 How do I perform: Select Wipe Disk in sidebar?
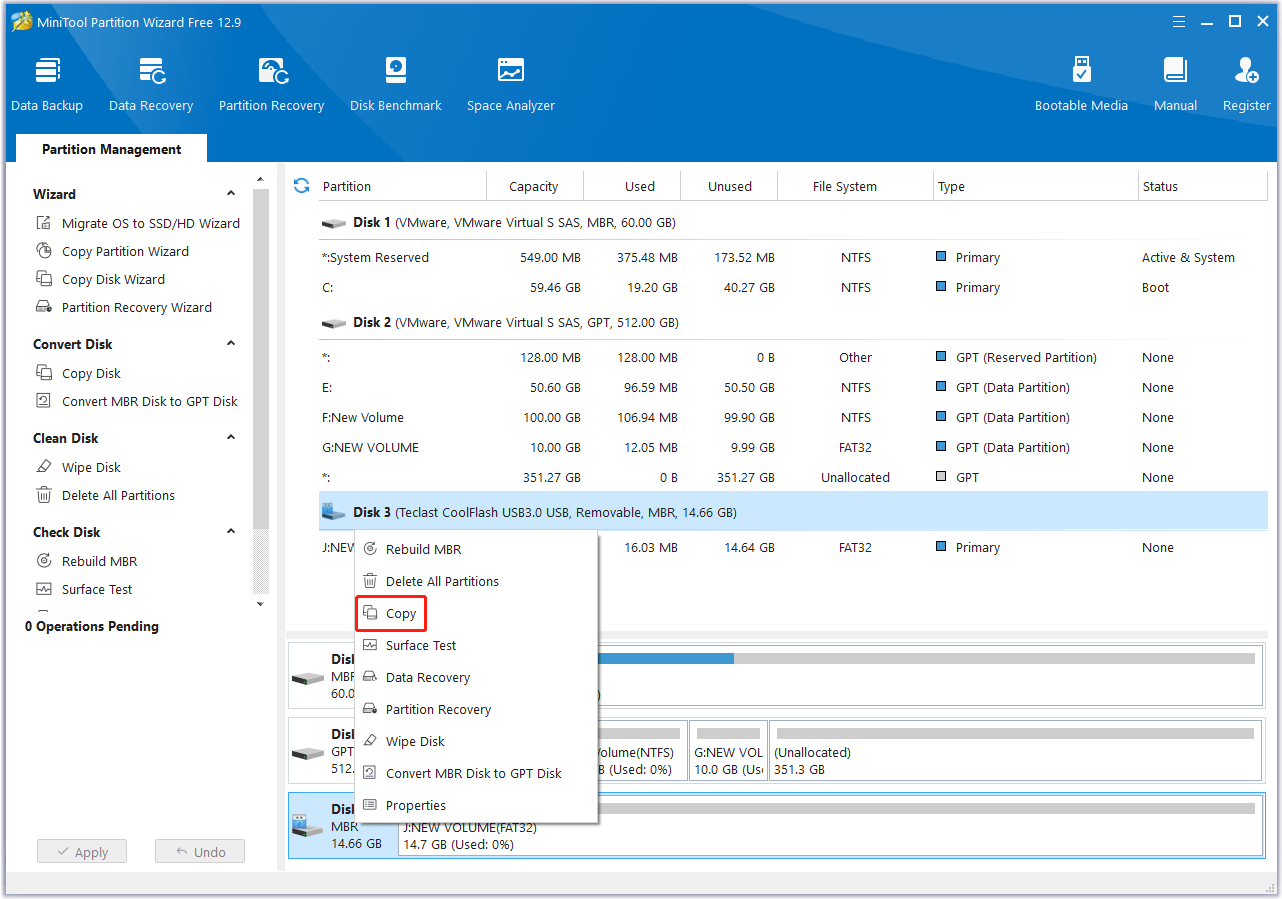[78, 467]
